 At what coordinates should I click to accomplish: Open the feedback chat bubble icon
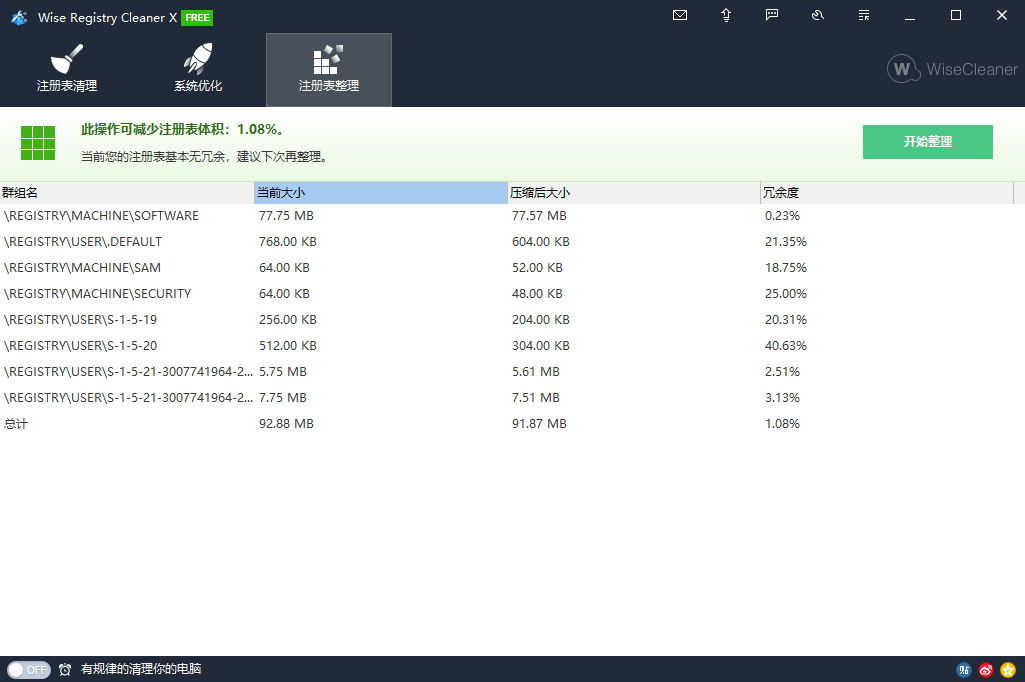(772, 15)
